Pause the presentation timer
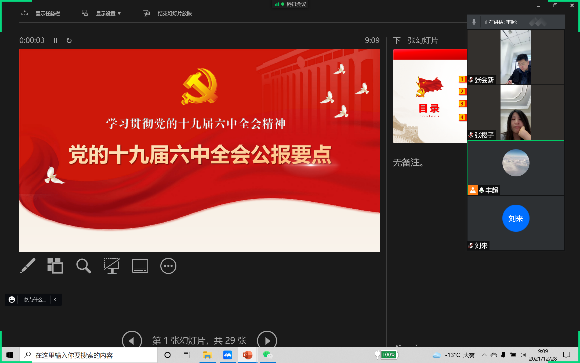Screen dimensions: 580x363 click(x=55, y=40)
